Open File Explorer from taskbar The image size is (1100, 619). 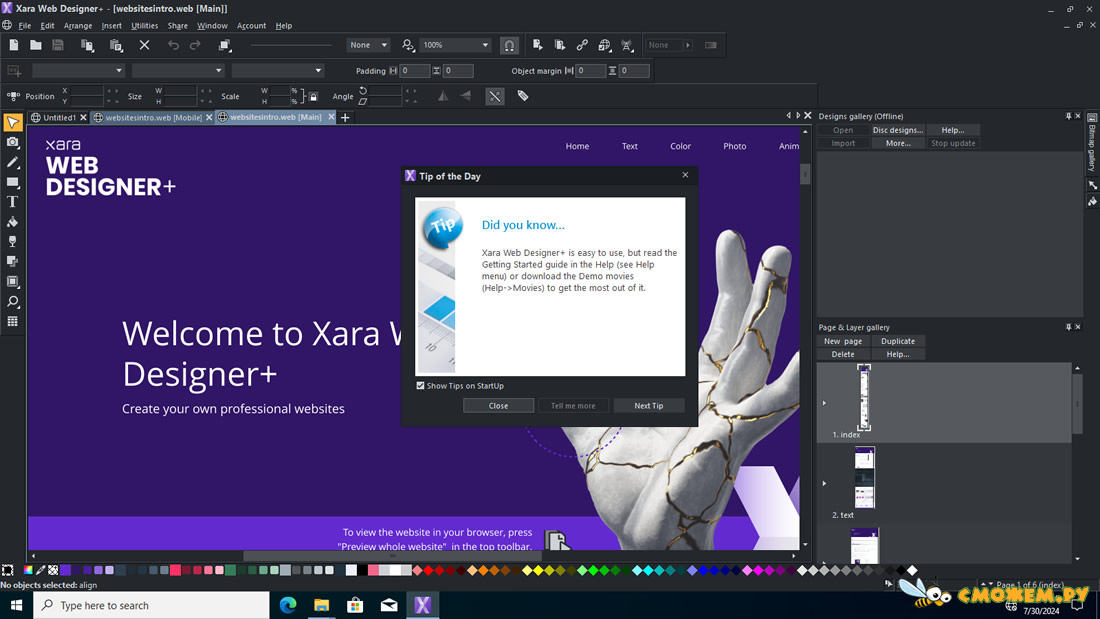[x=321, y=605]
